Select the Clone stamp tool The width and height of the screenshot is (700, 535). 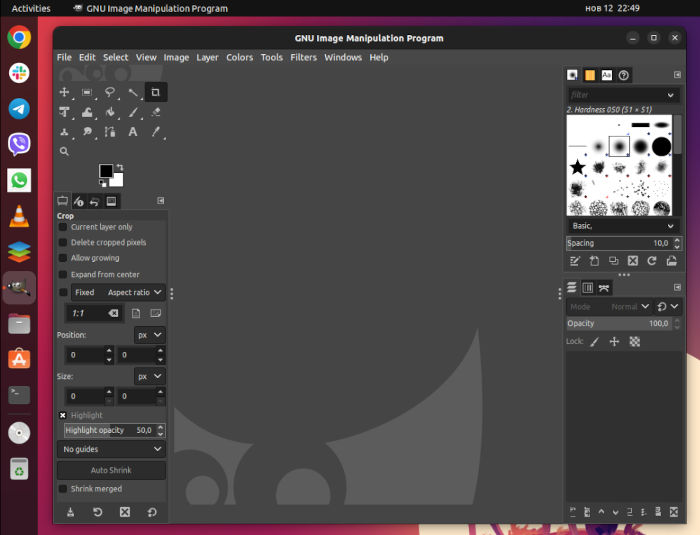[x=64, y=132]
